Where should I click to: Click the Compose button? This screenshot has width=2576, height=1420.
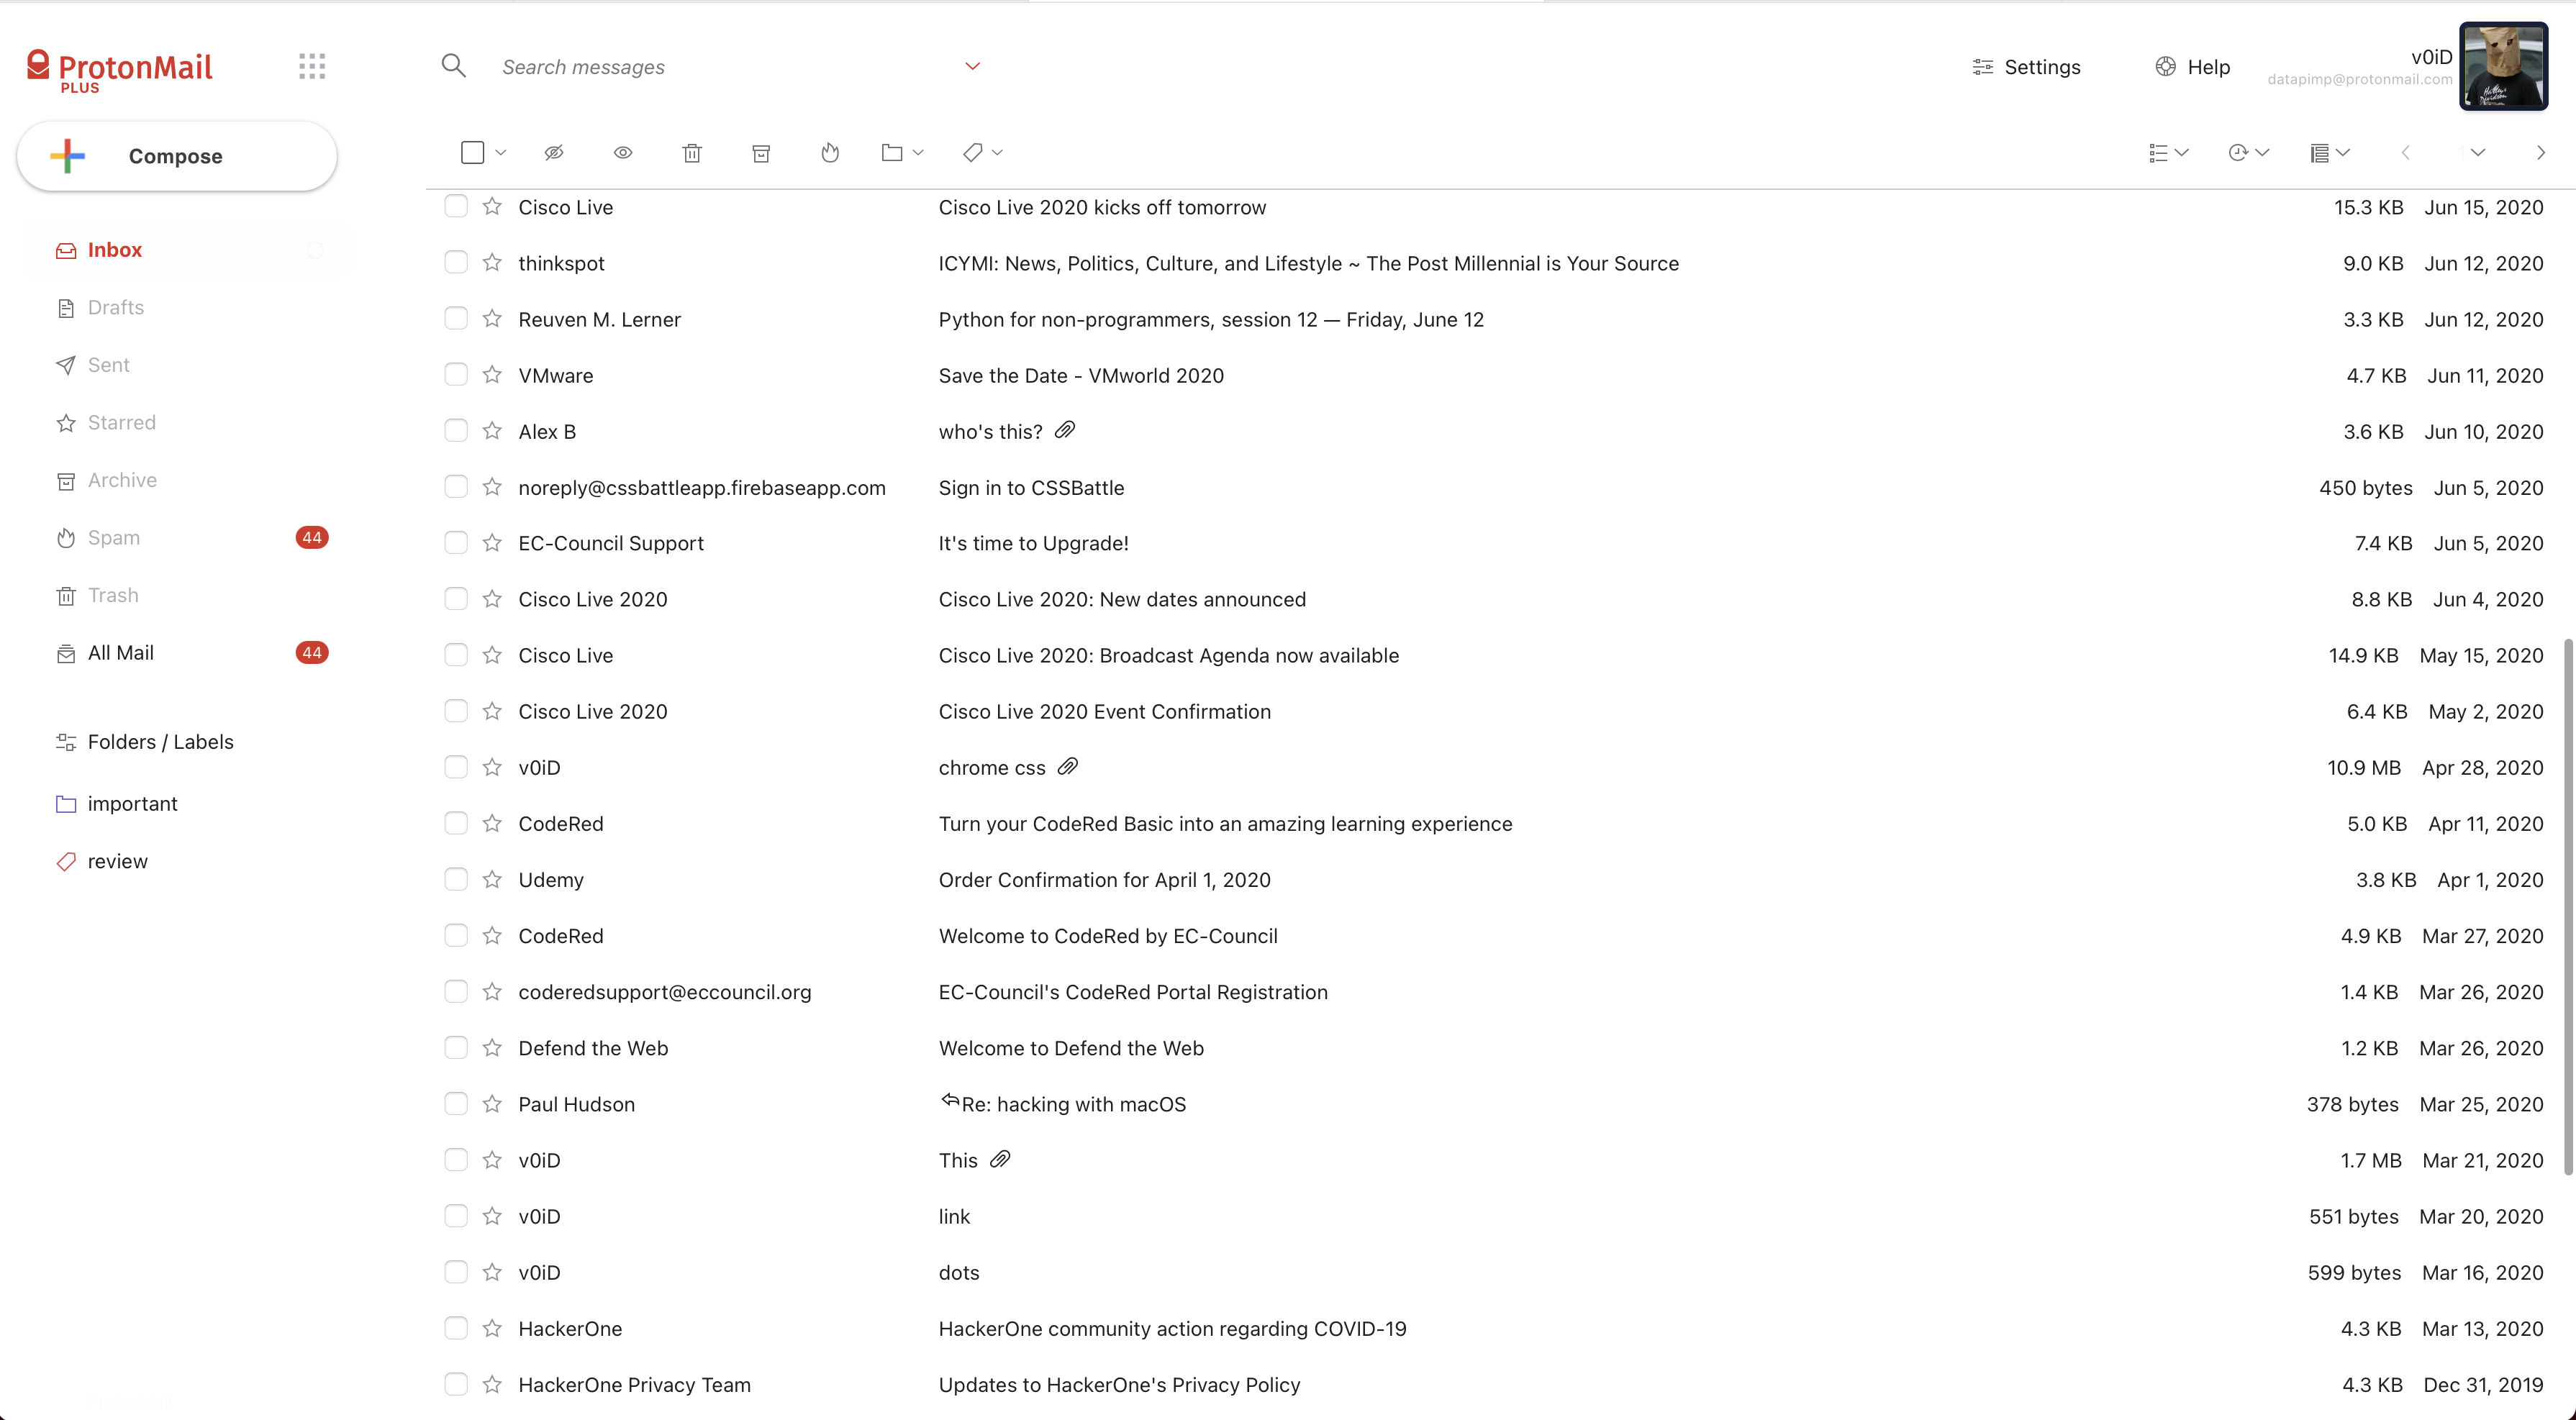click(176, 156)
